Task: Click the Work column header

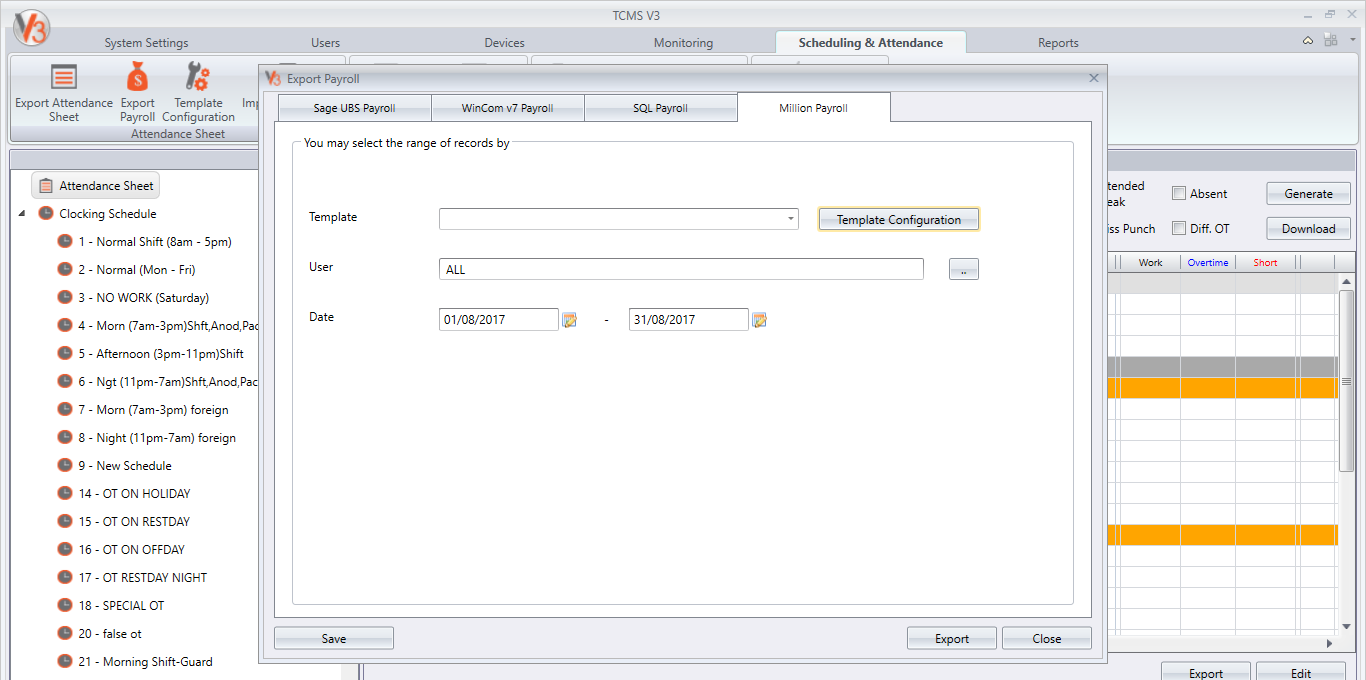Action: coord(1150,263)
